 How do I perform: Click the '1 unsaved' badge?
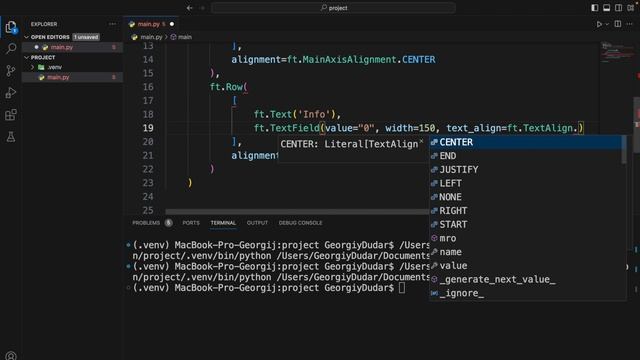coord(86,37)
